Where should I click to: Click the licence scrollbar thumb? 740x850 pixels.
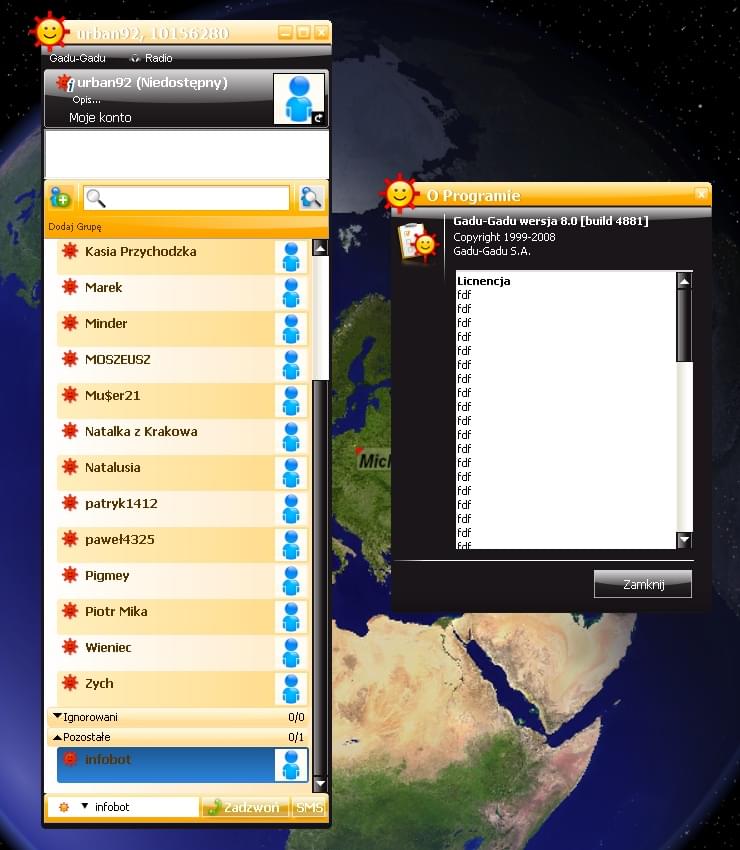coord(684,325)
